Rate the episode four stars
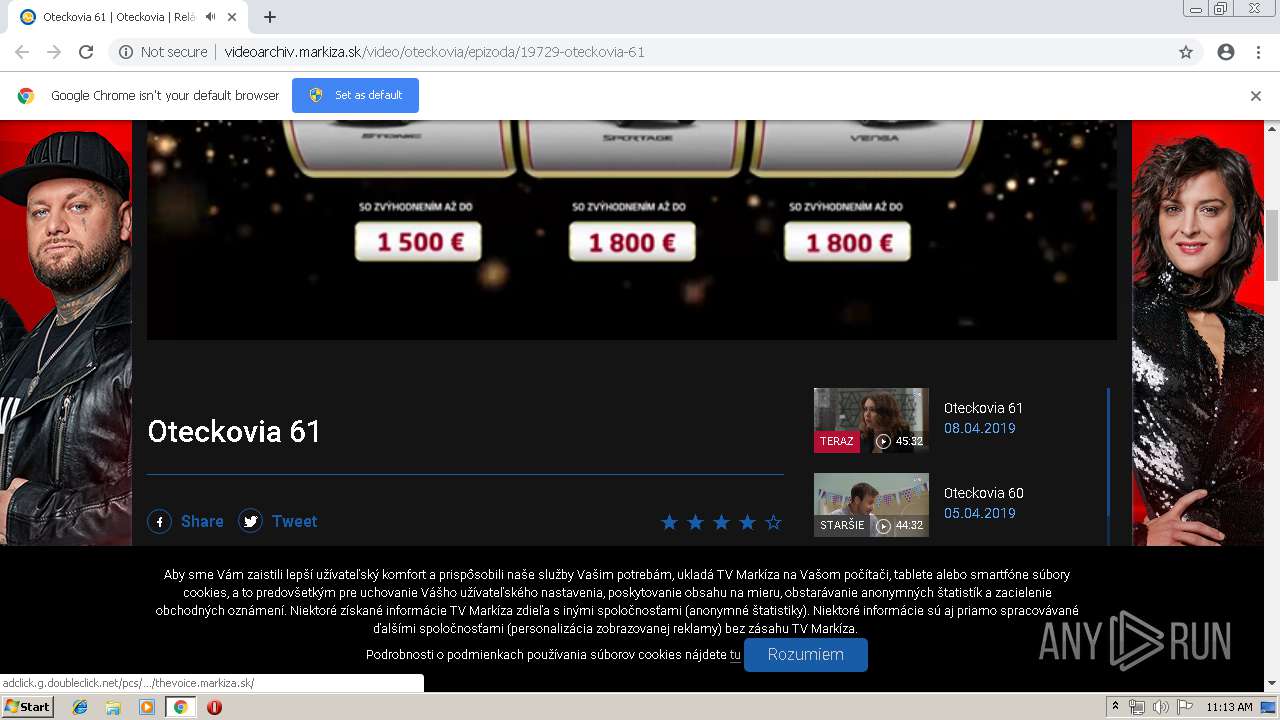This screenshot has width=1280, height=720. coord(748,522)
